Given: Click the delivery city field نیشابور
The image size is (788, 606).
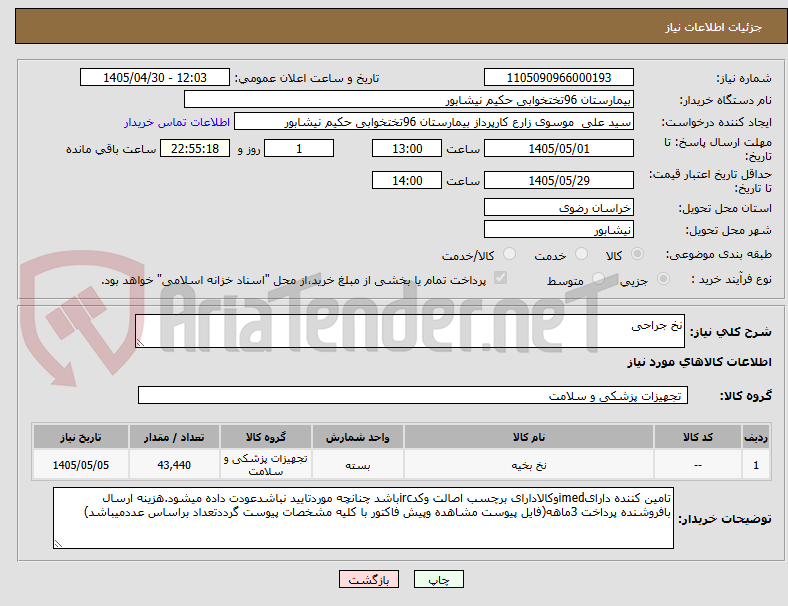Looking at the screenshot, I should [559, 230].
